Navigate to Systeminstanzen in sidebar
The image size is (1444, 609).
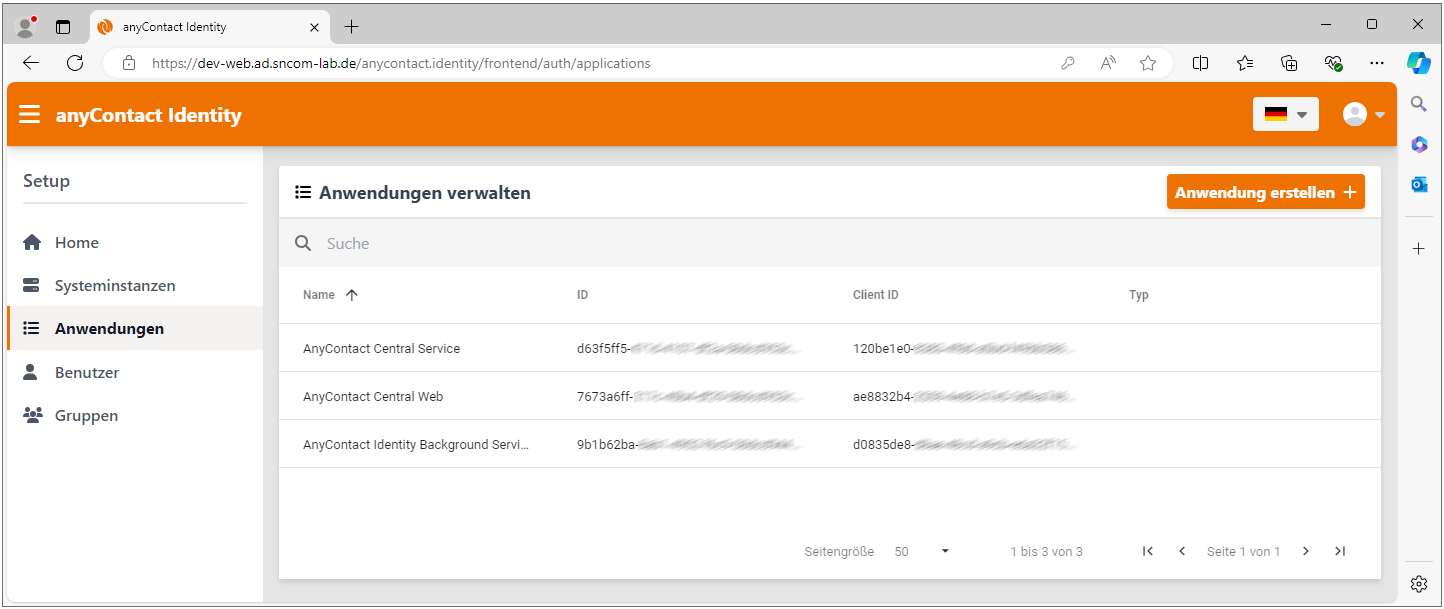[114, 286]
